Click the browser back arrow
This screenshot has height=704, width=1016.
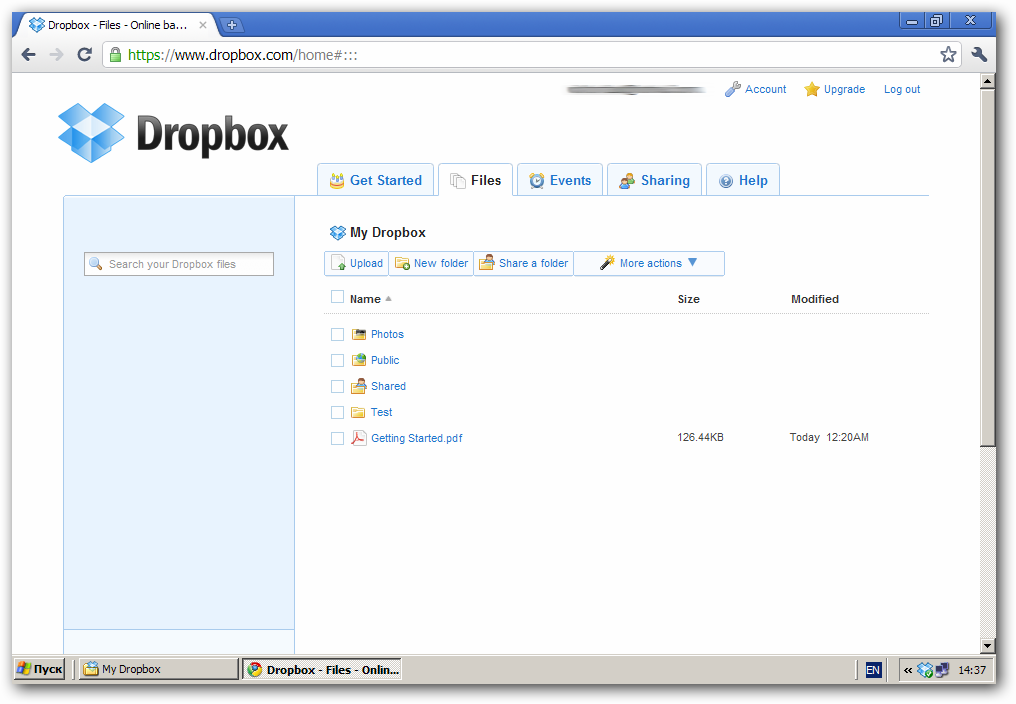coord(29,54)
